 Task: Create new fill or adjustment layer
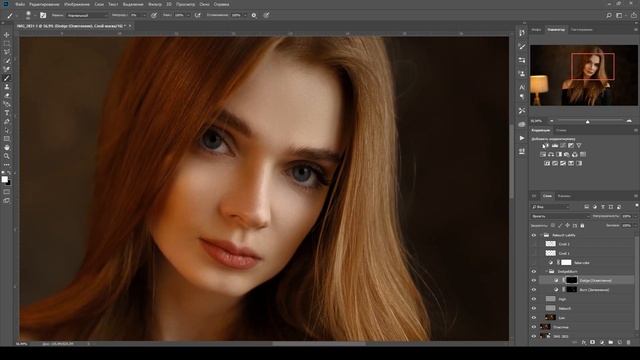click(x=602, y=342)
